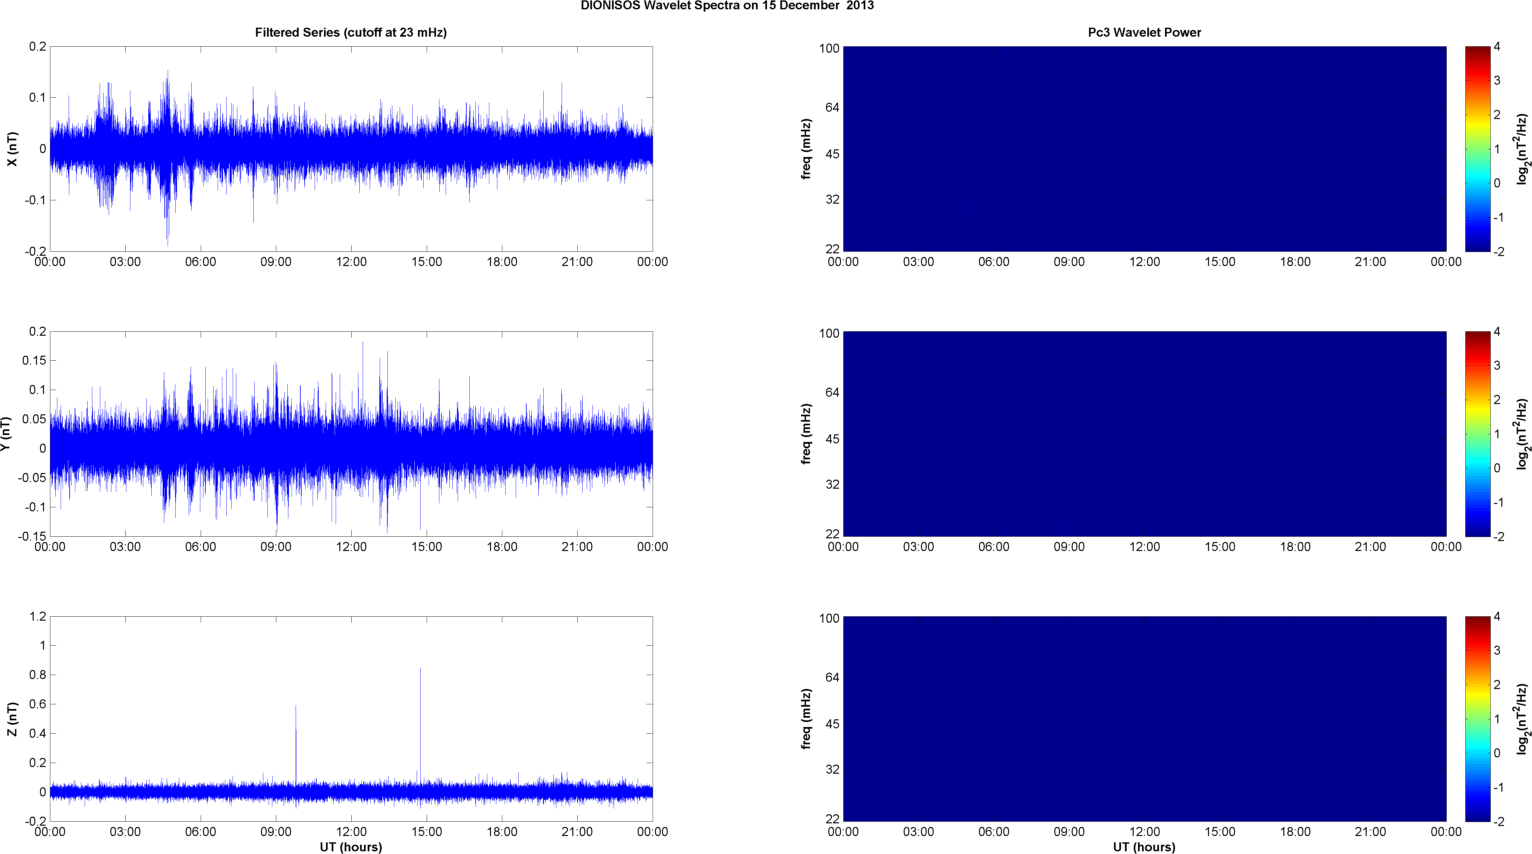Image resolution: width=1532 pixels, height=854 pixels.
Task: Click the '18:00' tick under the X spectrogram
Action: (1295, 262)
